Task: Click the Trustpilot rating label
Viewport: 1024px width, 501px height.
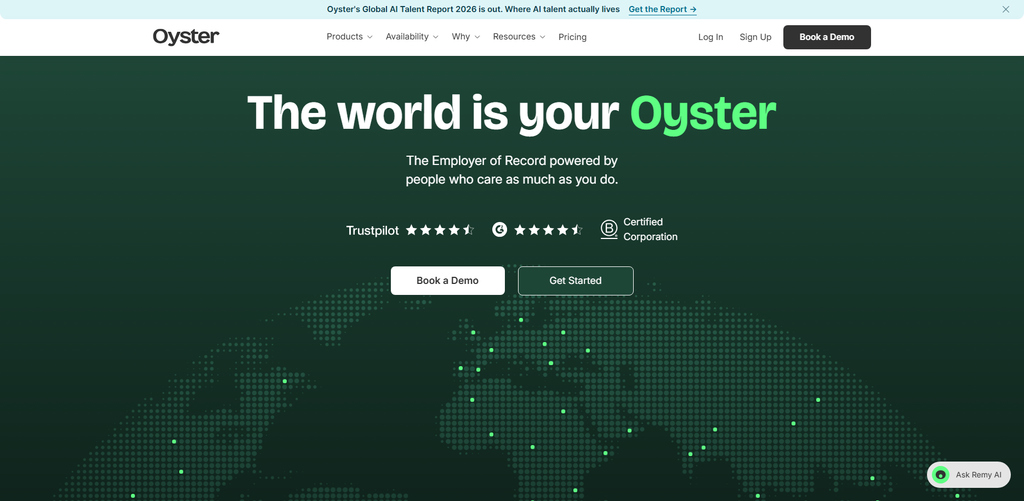Action: tap(372, 231)
